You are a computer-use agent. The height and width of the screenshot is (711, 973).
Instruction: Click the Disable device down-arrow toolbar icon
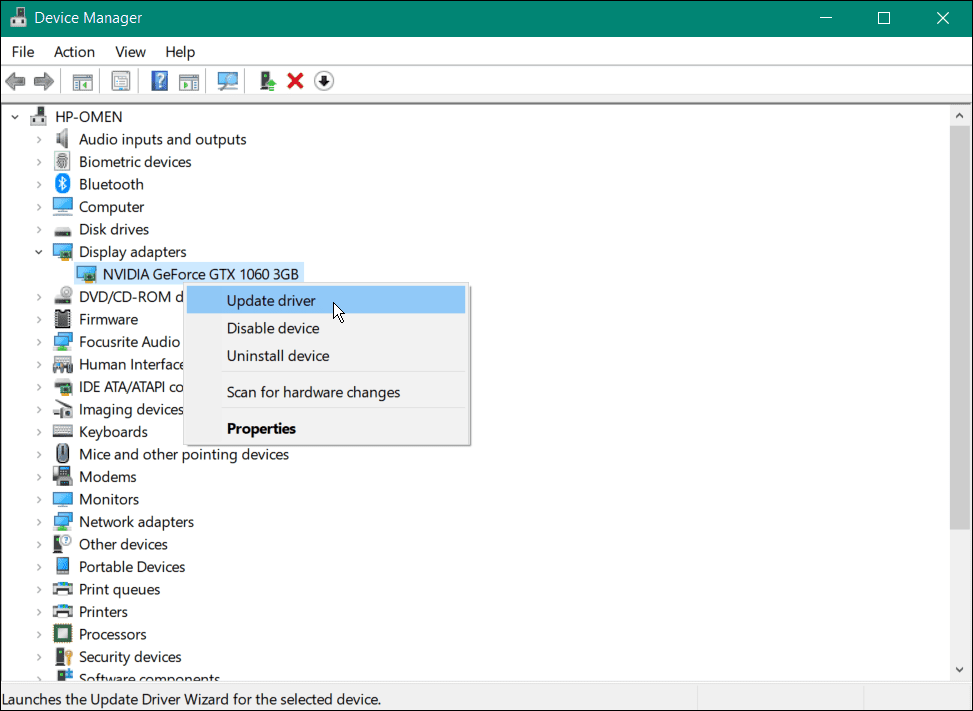(323, 80)
